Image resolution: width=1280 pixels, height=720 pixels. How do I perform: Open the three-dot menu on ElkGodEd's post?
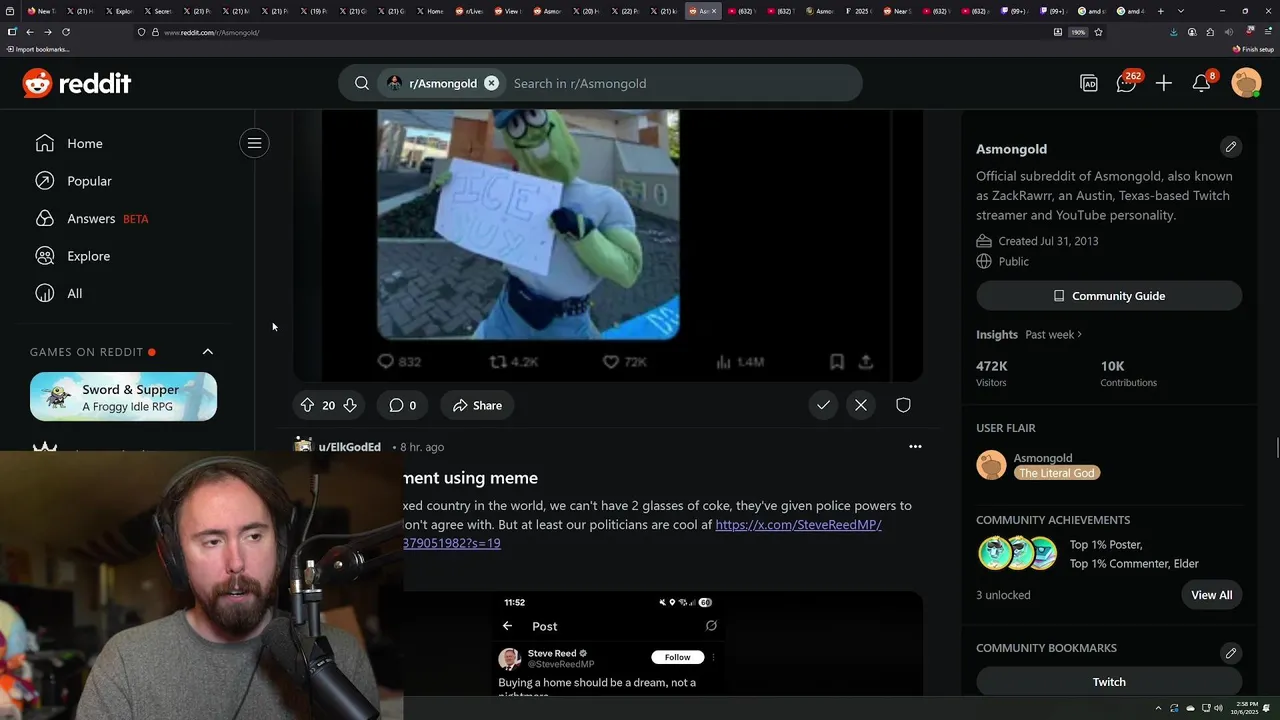point(915,447)
